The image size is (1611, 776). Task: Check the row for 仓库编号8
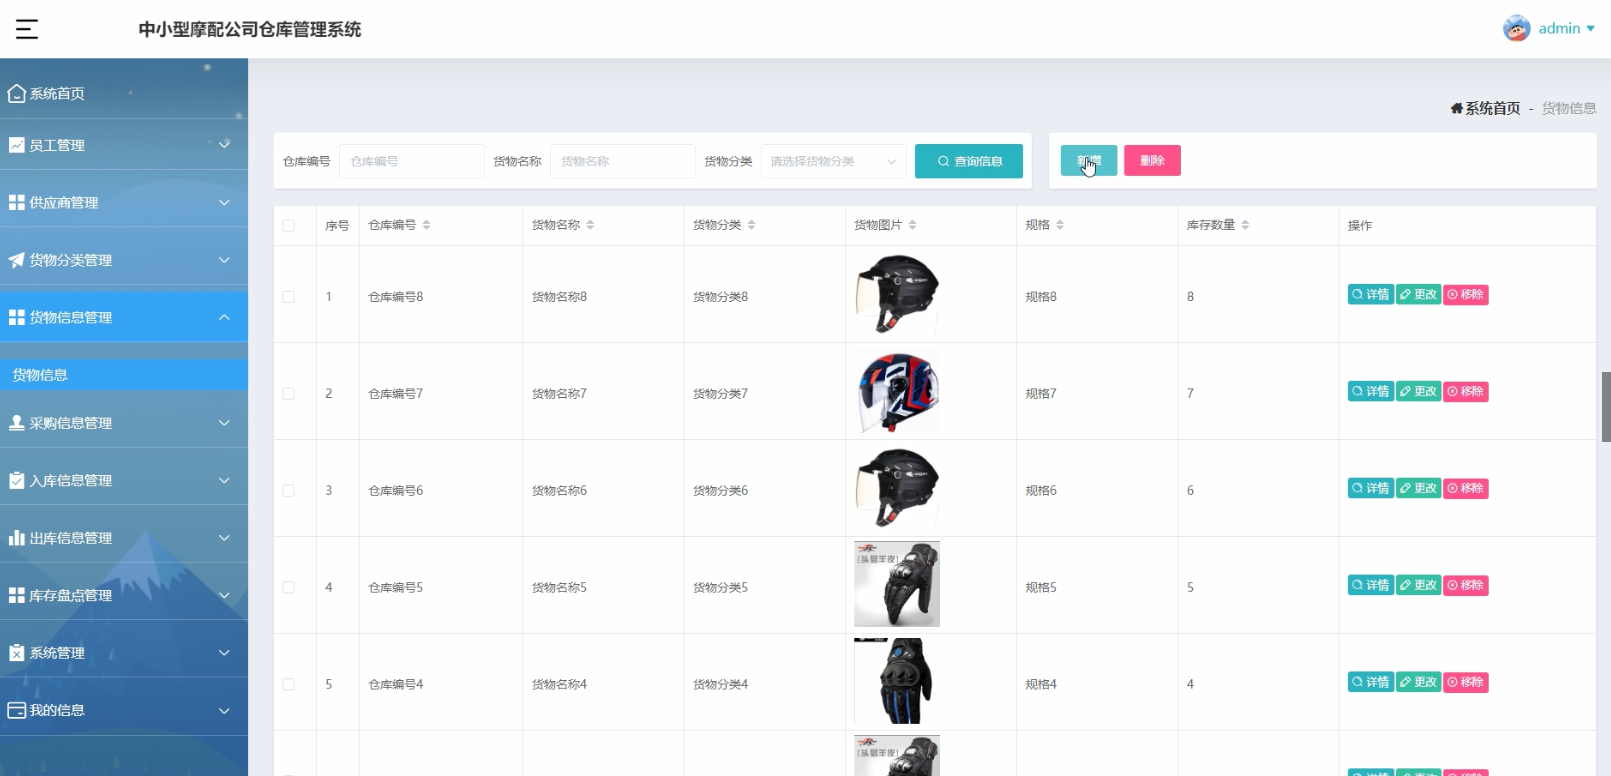pos(288,296)
